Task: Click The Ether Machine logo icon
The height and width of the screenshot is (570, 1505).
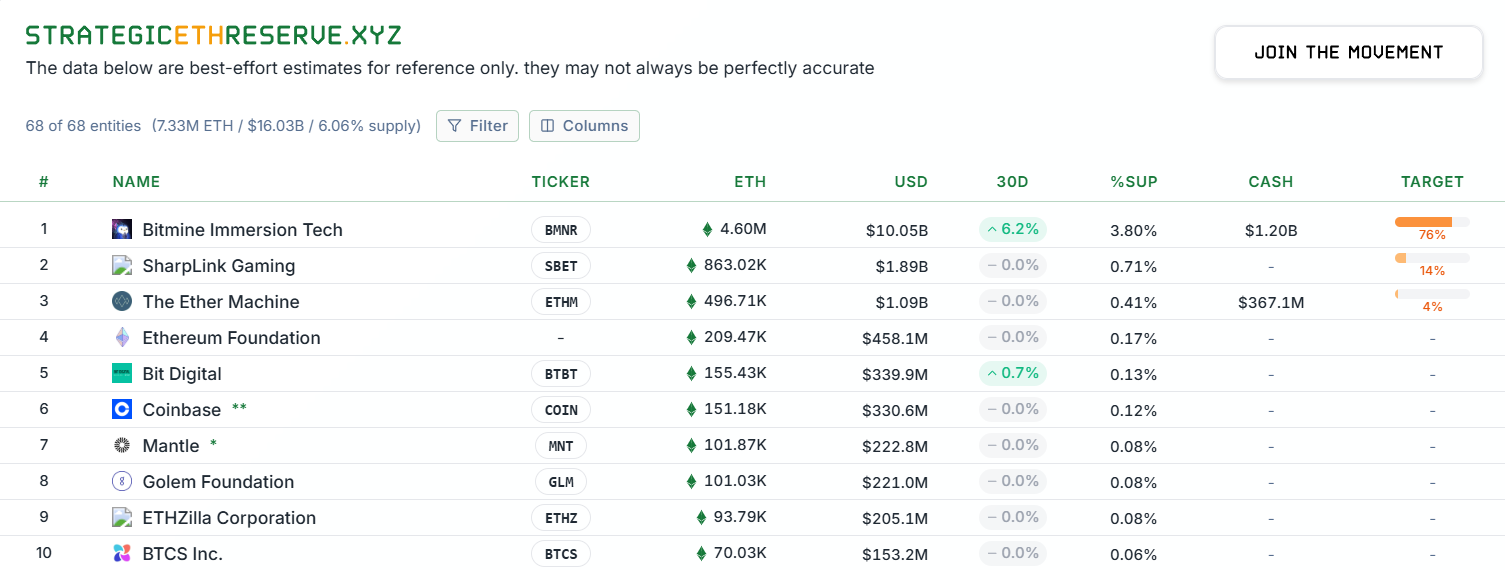Action: pos(122,301)
